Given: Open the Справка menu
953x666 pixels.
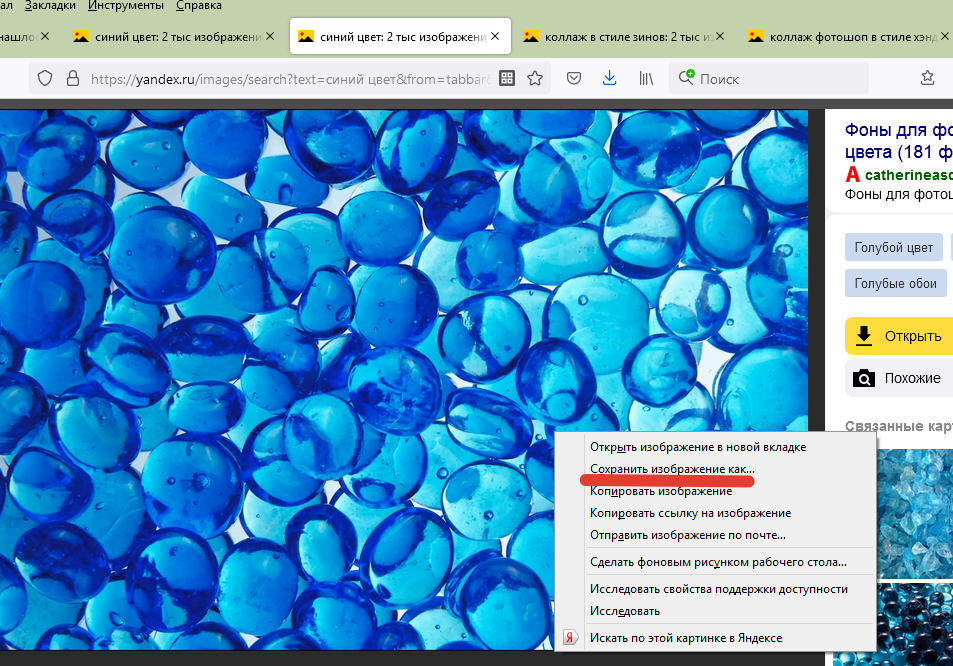Looking at the screenshot, I should 199,5.
